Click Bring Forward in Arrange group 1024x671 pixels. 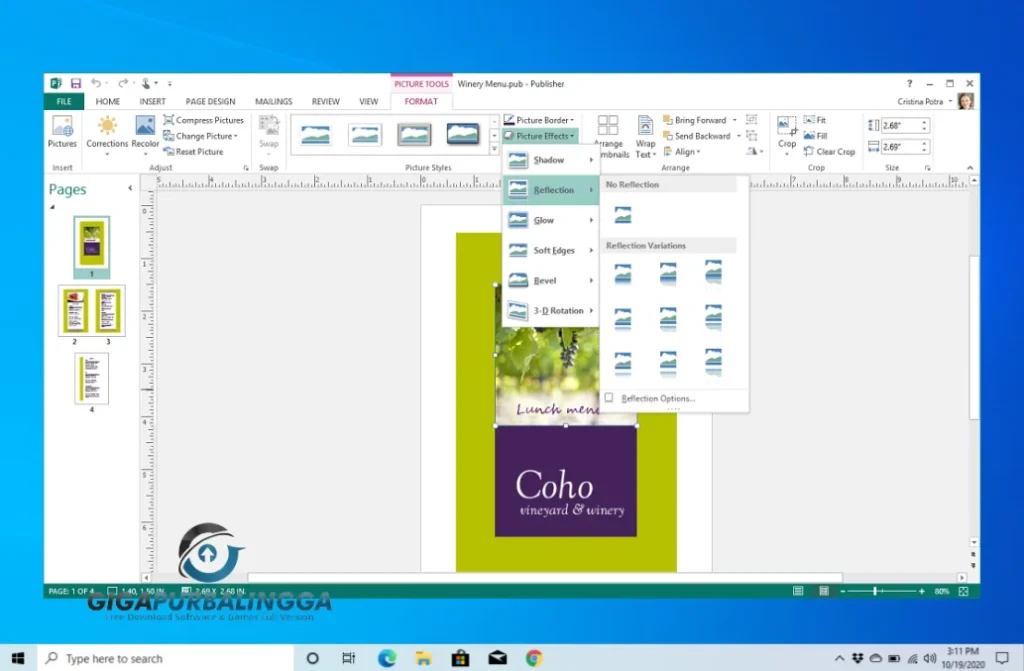703,119
